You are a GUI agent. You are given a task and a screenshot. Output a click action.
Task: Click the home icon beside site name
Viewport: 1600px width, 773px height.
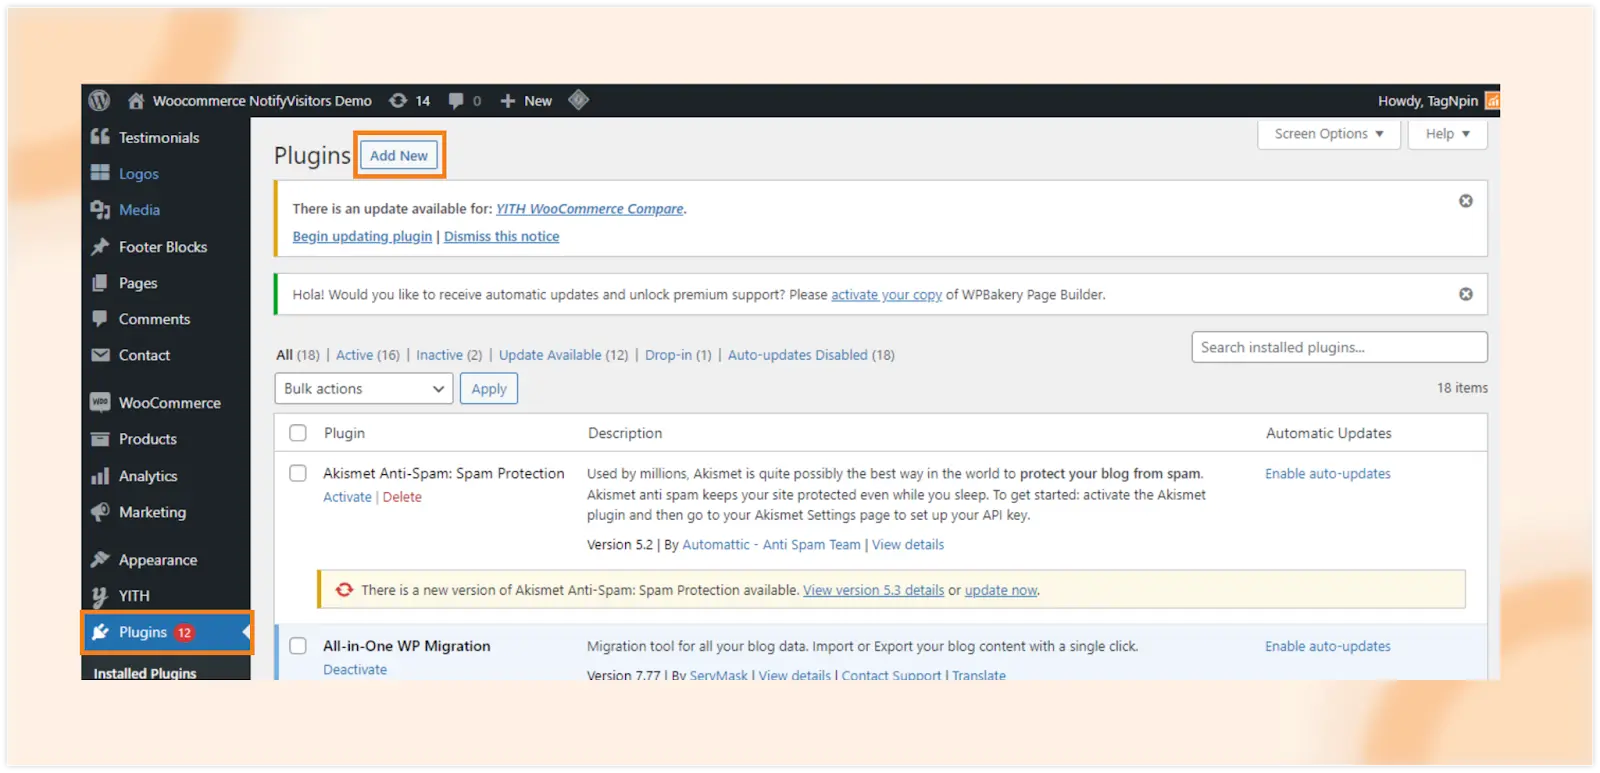click(x=136, y=101)
